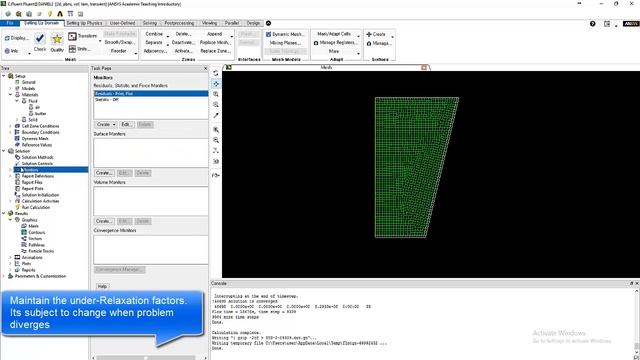
Task: Select the zoom to area tool
Action: point(216,105)
